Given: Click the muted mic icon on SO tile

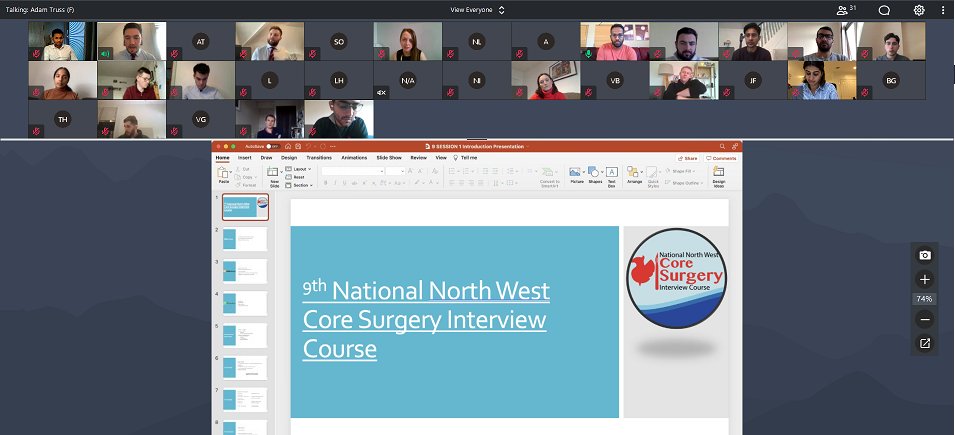Looking at the screenshot, I should tap(312, 54).
